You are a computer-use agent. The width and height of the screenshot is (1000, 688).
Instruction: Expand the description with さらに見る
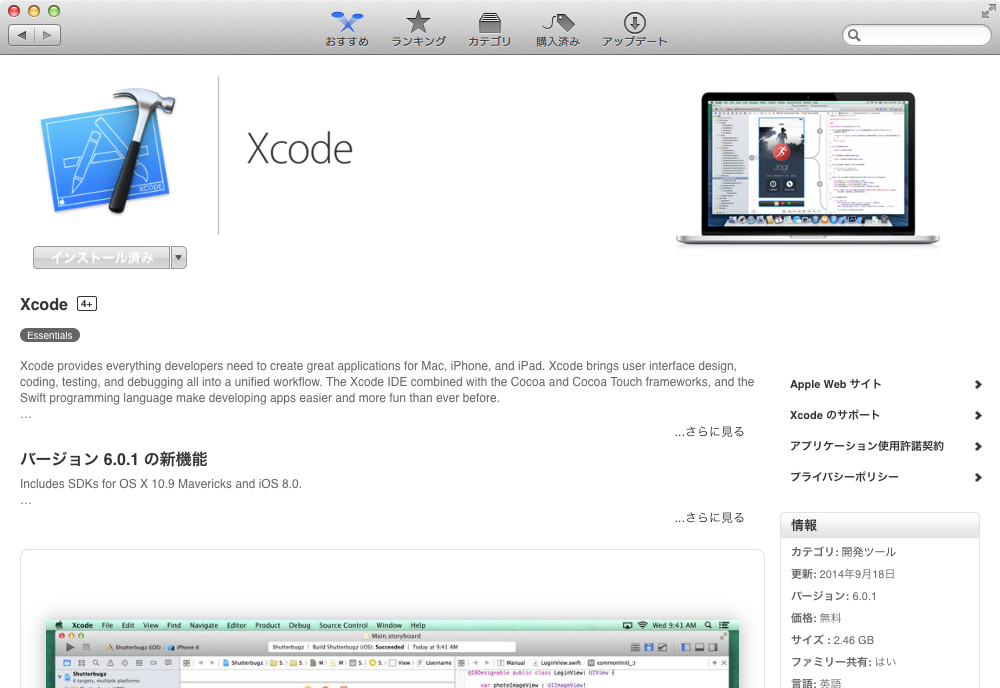point(710,432)
